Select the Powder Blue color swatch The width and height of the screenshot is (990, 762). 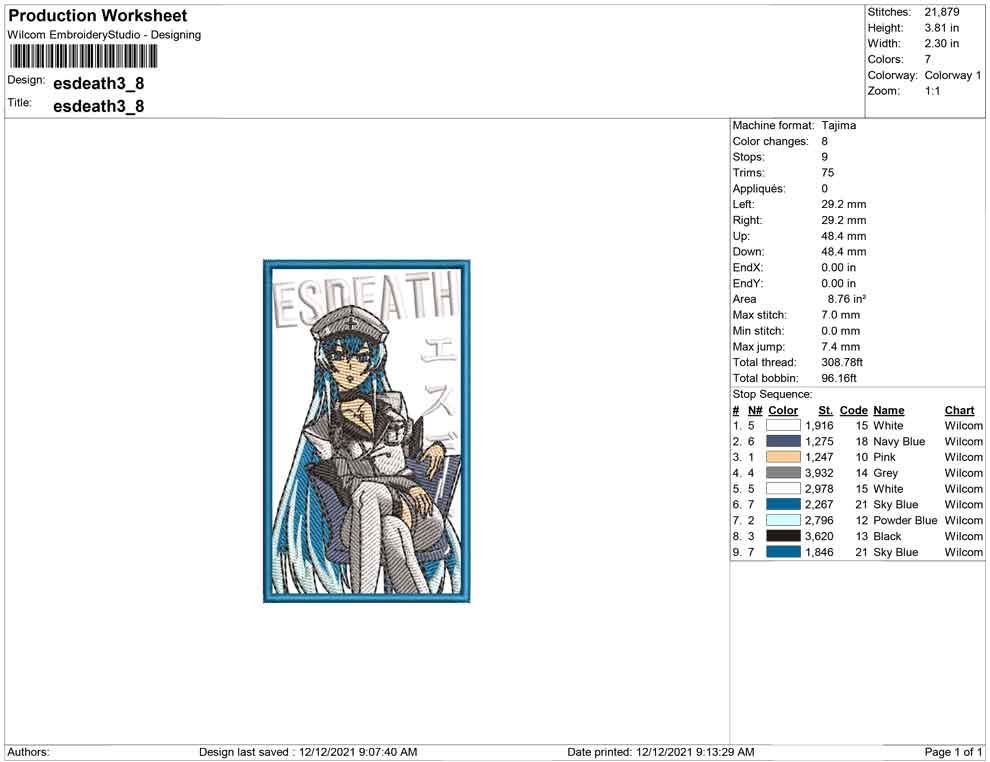pos(783,520)
